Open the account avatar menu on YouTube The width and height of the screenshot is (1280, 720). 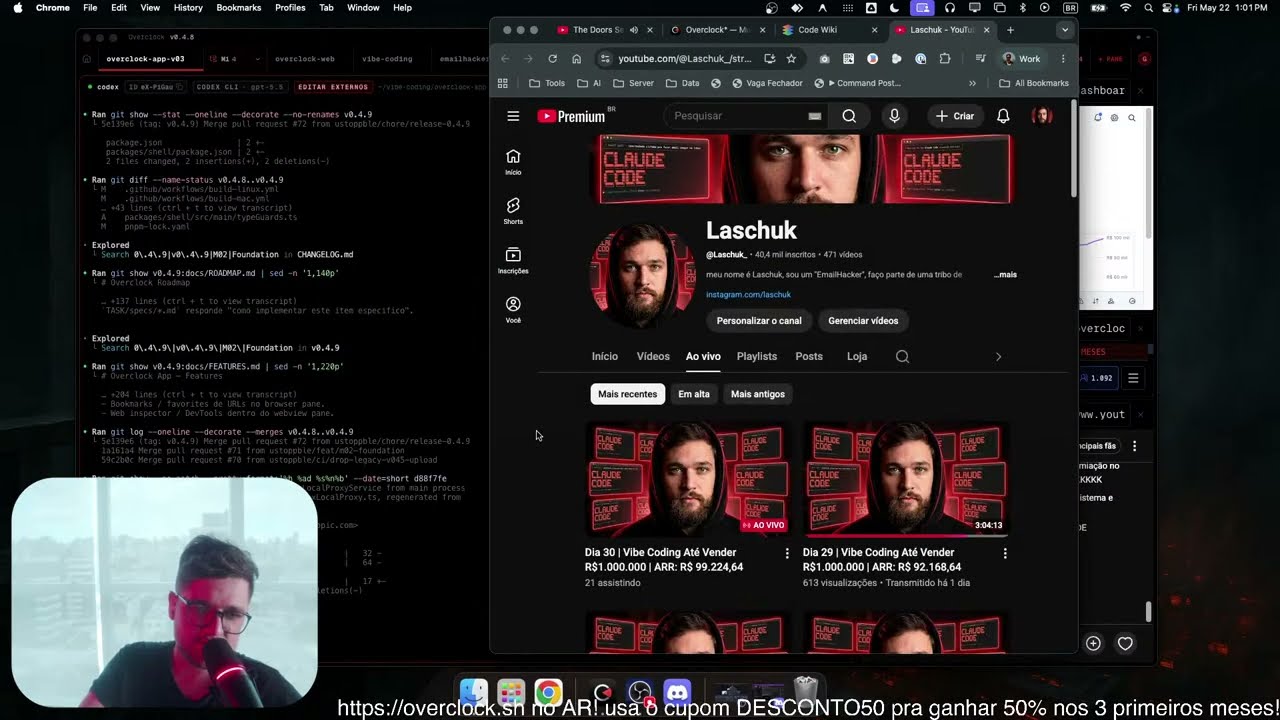(x=1042, y=116)
